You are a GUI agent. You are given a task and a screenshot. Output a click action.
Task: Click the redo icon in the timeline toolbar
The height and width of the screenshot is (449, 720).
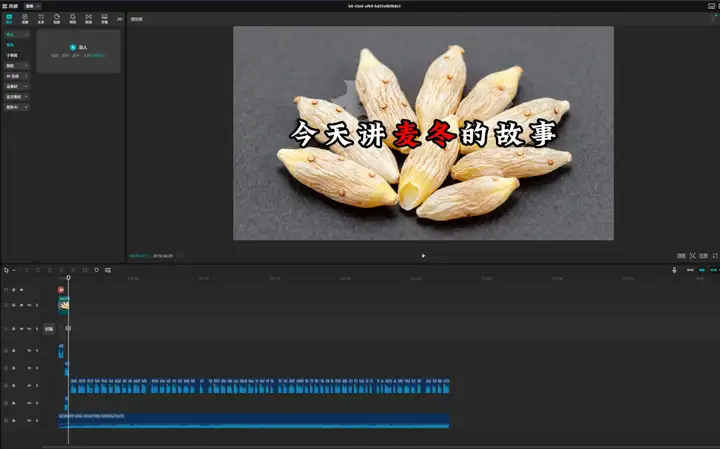click(38, 270)
